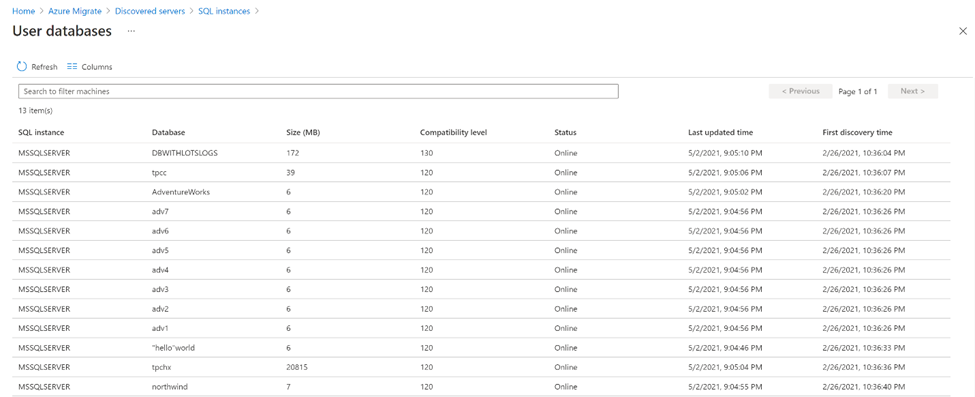Viewport: 975px width, 397px height.
Task: Sort by Size (MB) column header
Action: pyautogui.click(x=303, y=133)
